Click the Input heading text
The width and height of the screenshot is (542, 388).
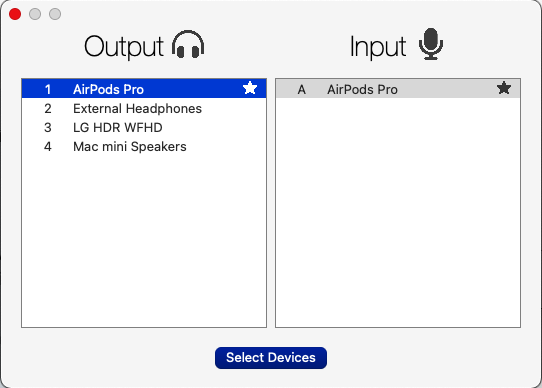(378, 47)
